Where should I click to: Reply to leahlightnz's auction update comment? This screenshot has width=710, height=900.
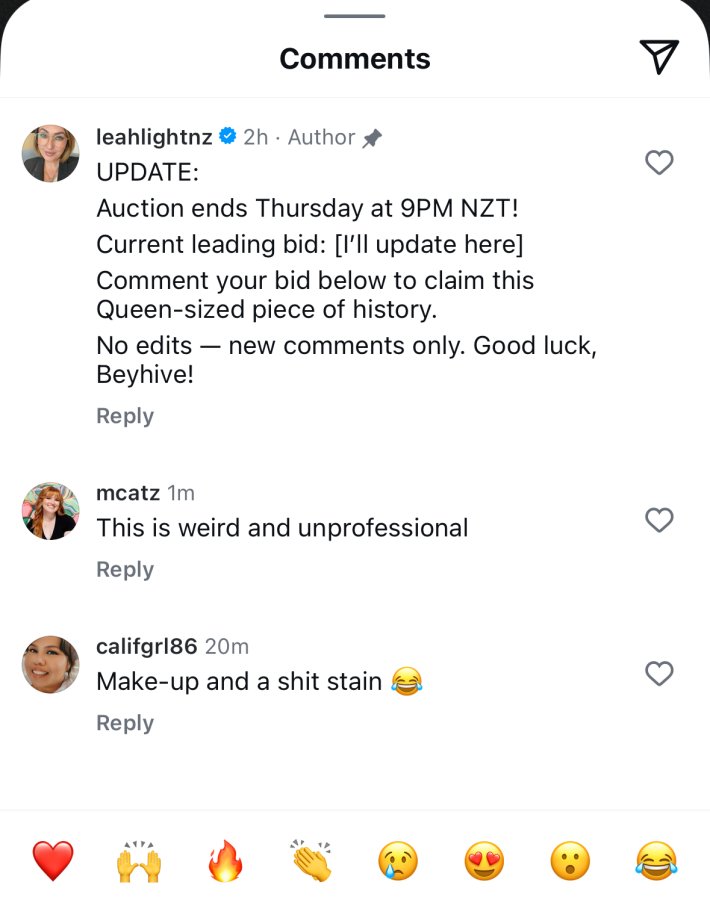pyautogui.click(x=125, y=416)
